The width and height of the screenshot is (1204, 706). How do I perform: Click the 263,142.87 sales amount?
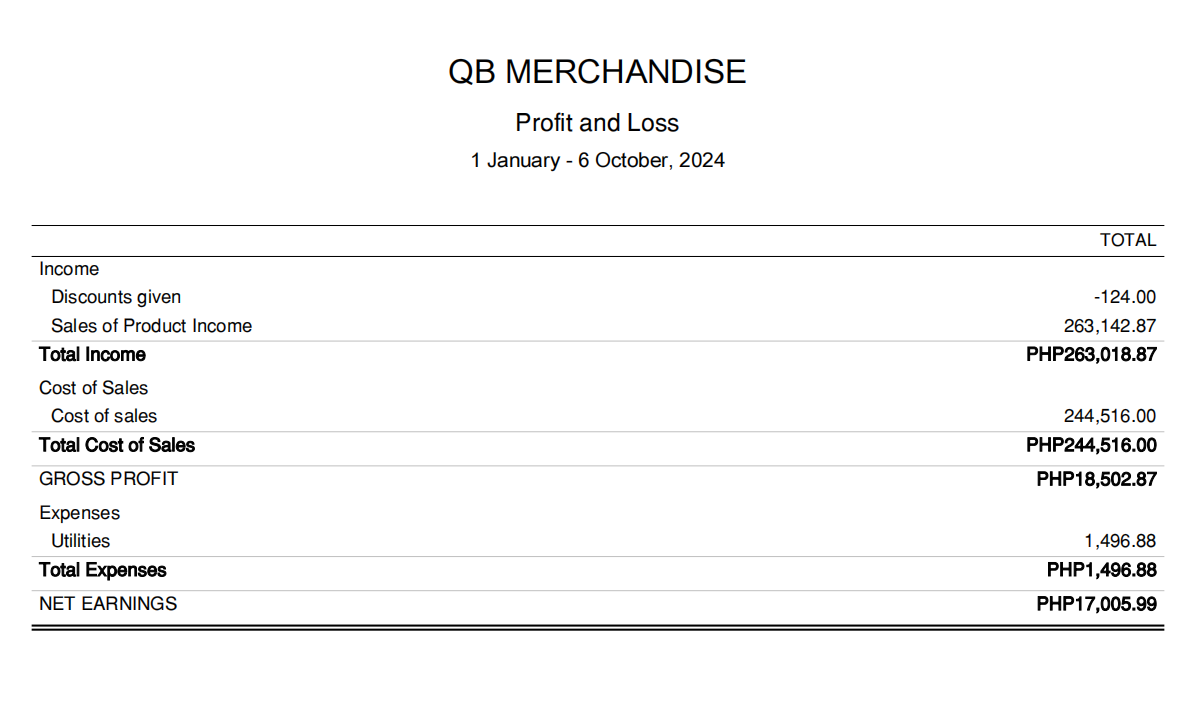pos(1109,326)
